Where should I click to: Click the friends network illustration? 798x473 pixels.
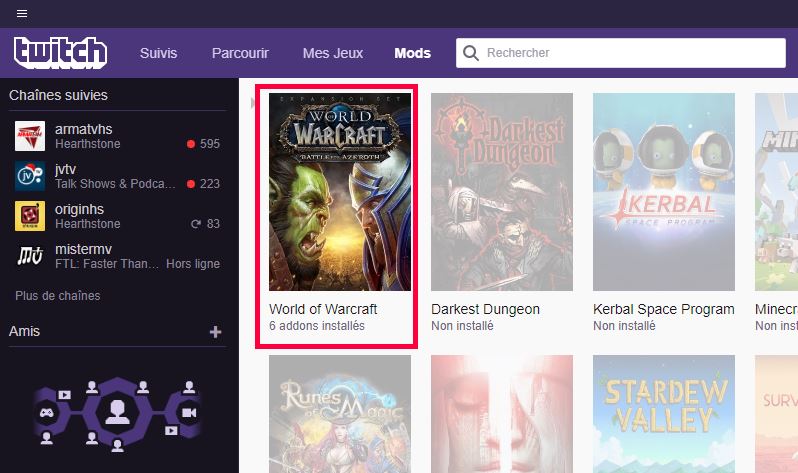118,415
